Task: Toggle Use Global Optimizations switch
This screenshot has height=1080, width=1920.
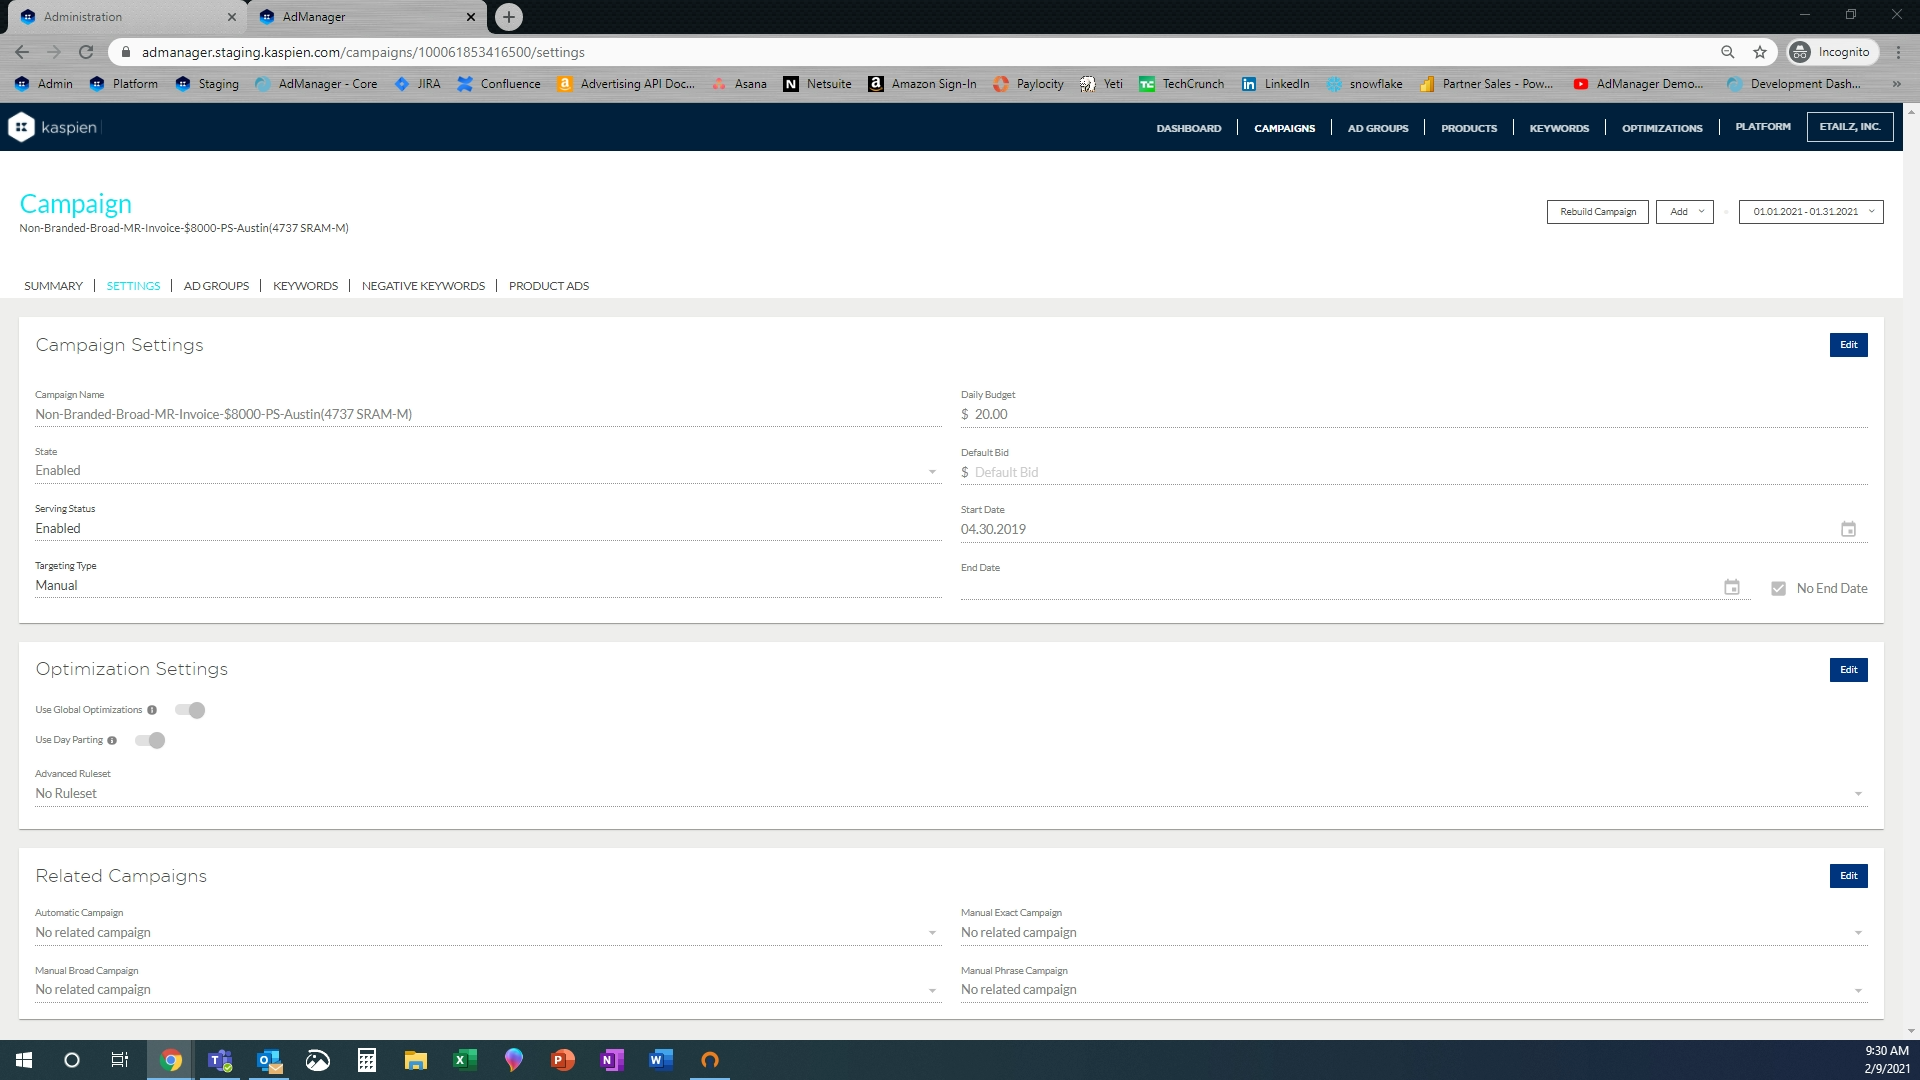Action: pyautogui.click(x=190, y=710)
